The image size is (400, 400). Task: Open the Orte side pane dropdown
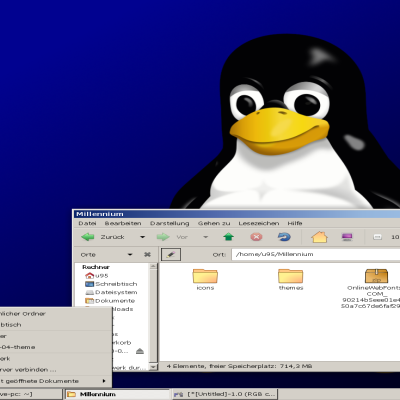pyautogui.click(x=130, y=255)
